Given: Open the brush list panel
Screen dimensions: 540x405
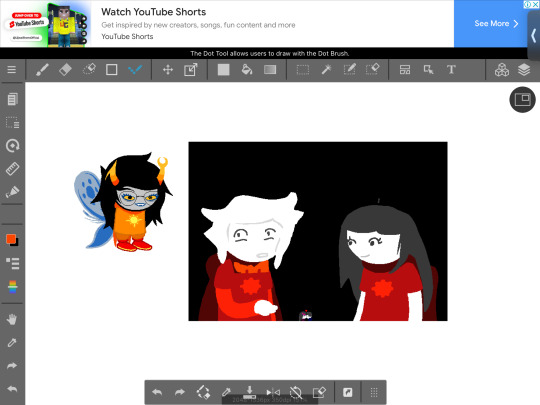Looking at the screenshot, I should pyautogui.click(x=12, y=263).
